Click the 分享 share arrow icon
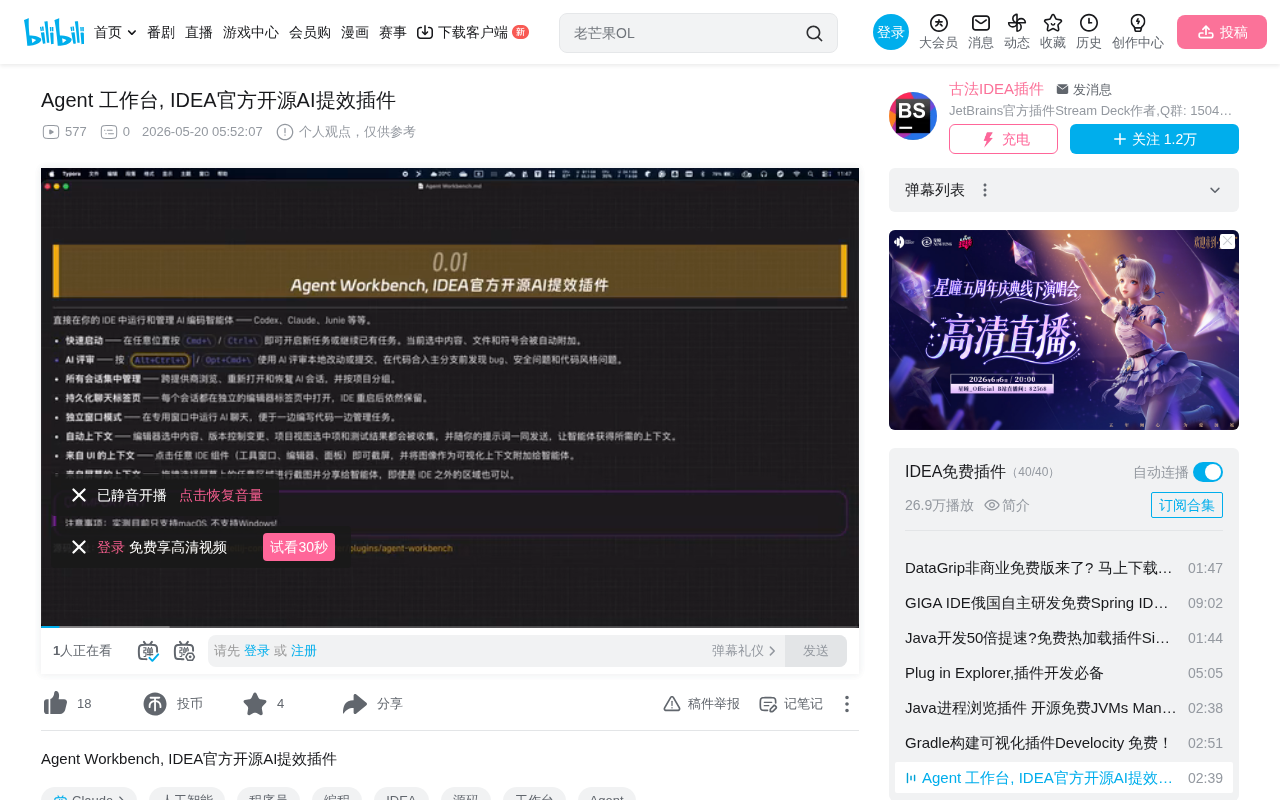 (355, 704)
